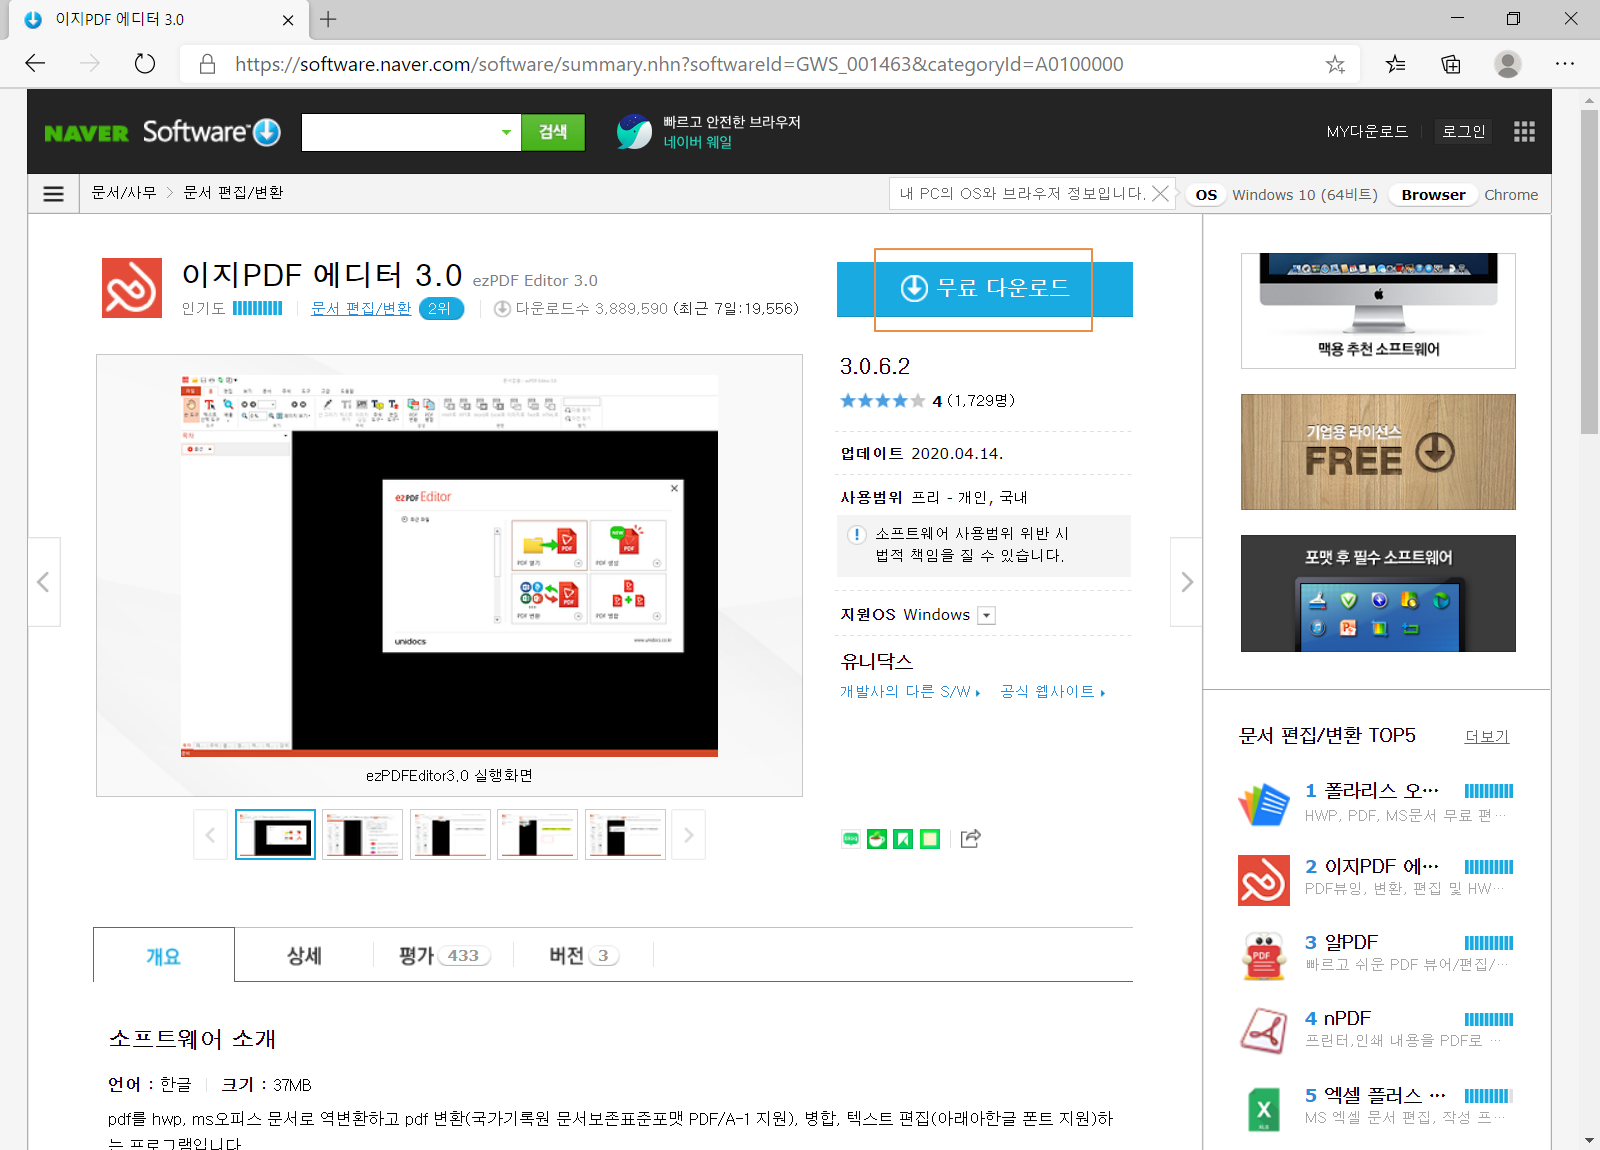1600x1150 pixels.
Task: Open the hamburger category menu
Action: point(54,193)
